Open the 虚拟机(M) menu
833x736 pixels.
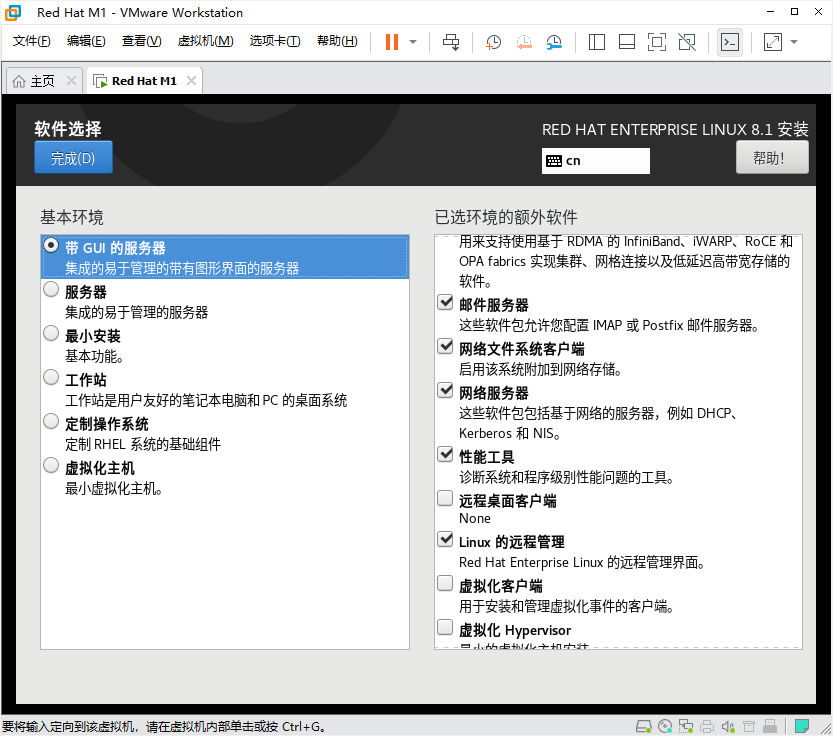click(x=205, y=41)
